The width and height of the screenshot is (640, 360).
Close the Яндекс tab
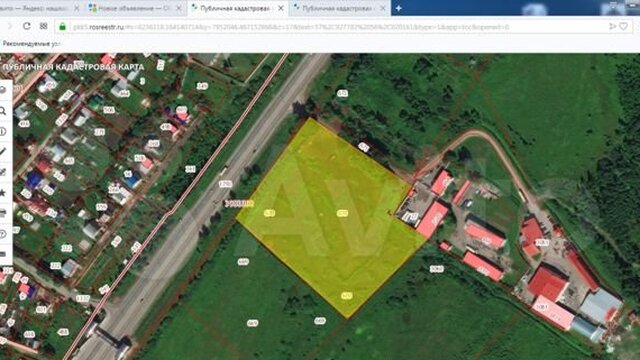(x=76, y=8)
